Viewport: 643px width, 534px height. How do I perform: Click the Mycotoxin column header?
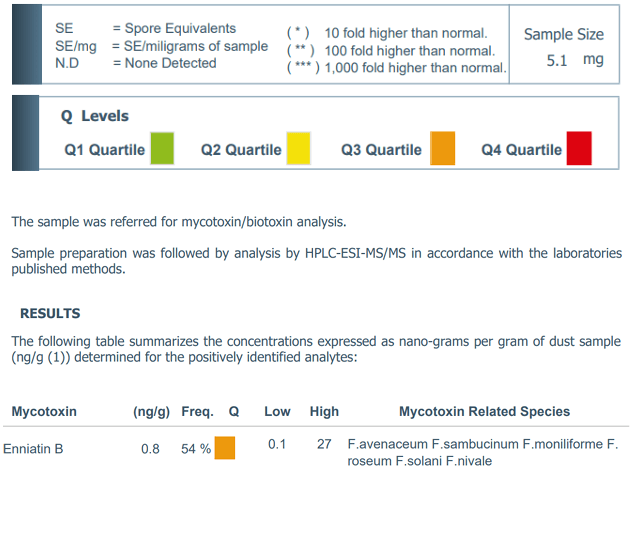point(44,411)
